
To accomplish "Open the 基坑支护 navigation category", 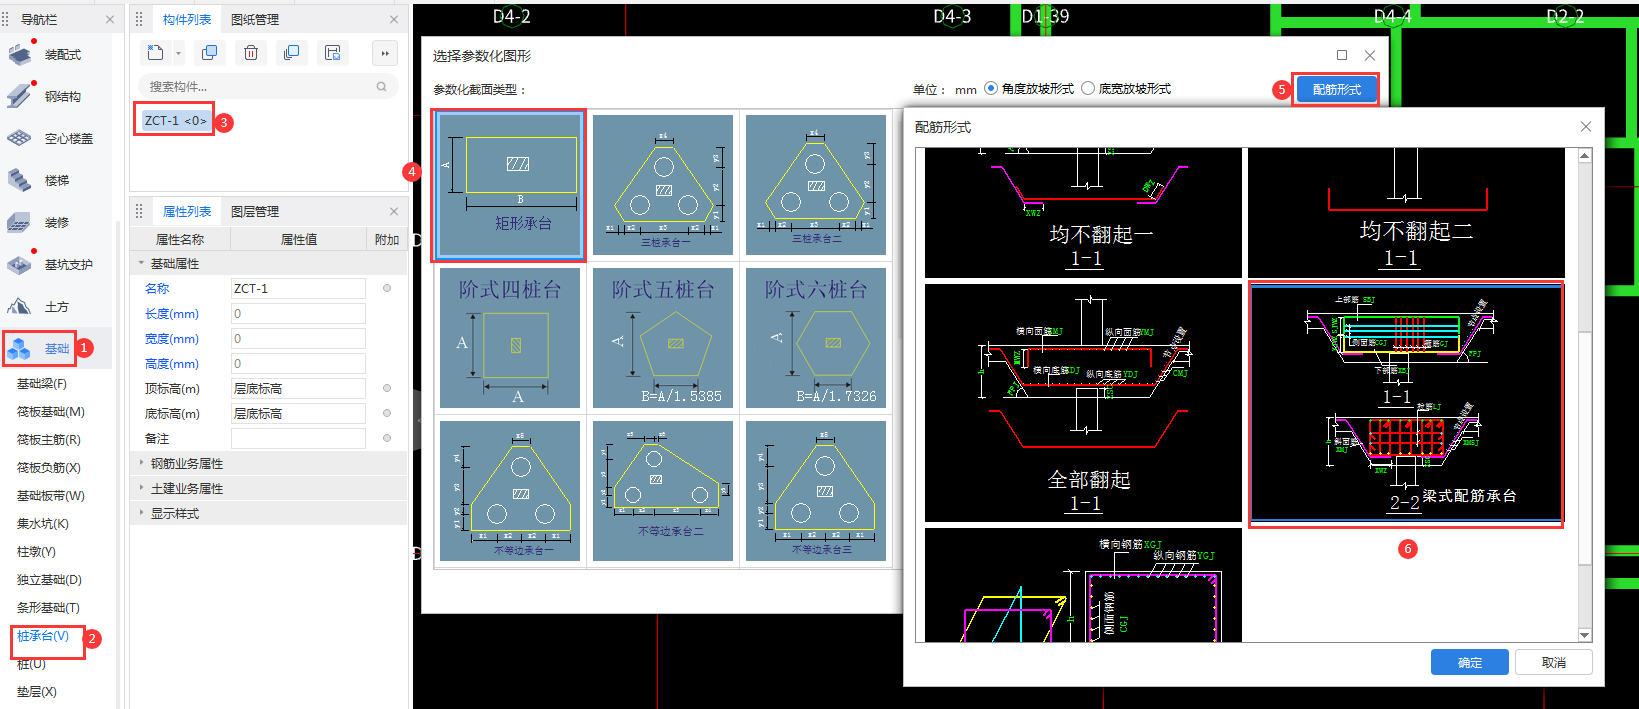I will tap(50, 265).
